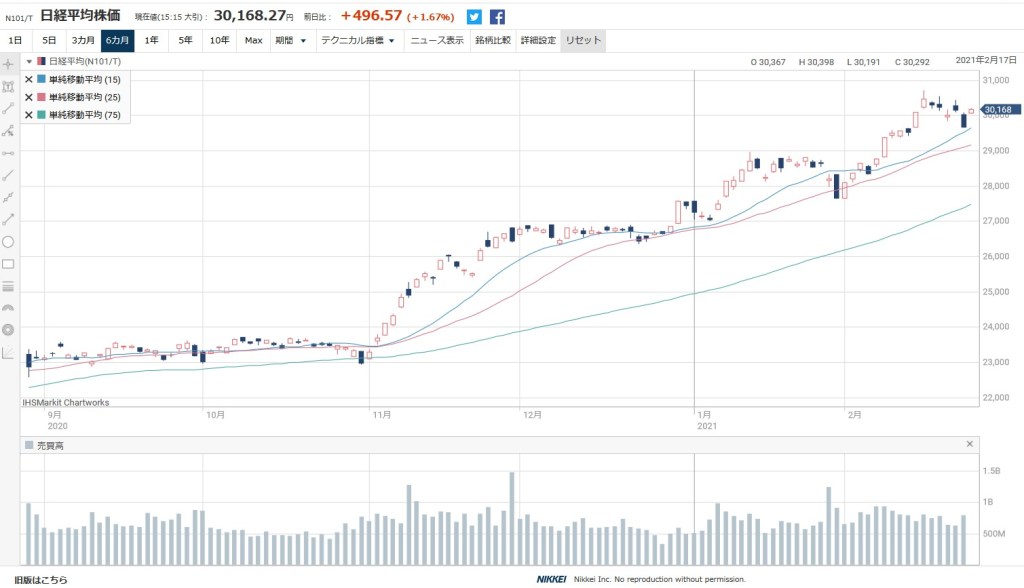Image resolution: width=1024 pixels, height=588 pixels.
Task: Select the crosshair cursor tool
Action: pos(9,64)
